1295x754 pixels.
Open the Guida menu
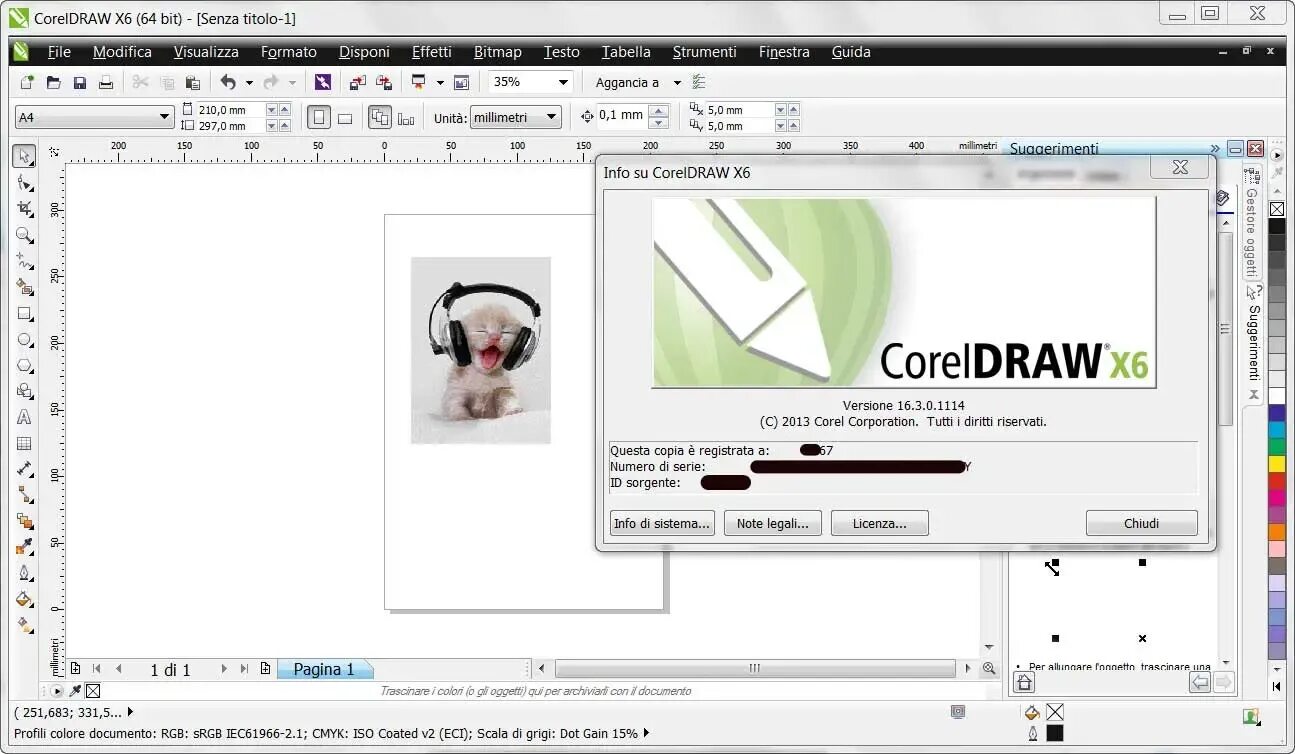coord(851,52)
